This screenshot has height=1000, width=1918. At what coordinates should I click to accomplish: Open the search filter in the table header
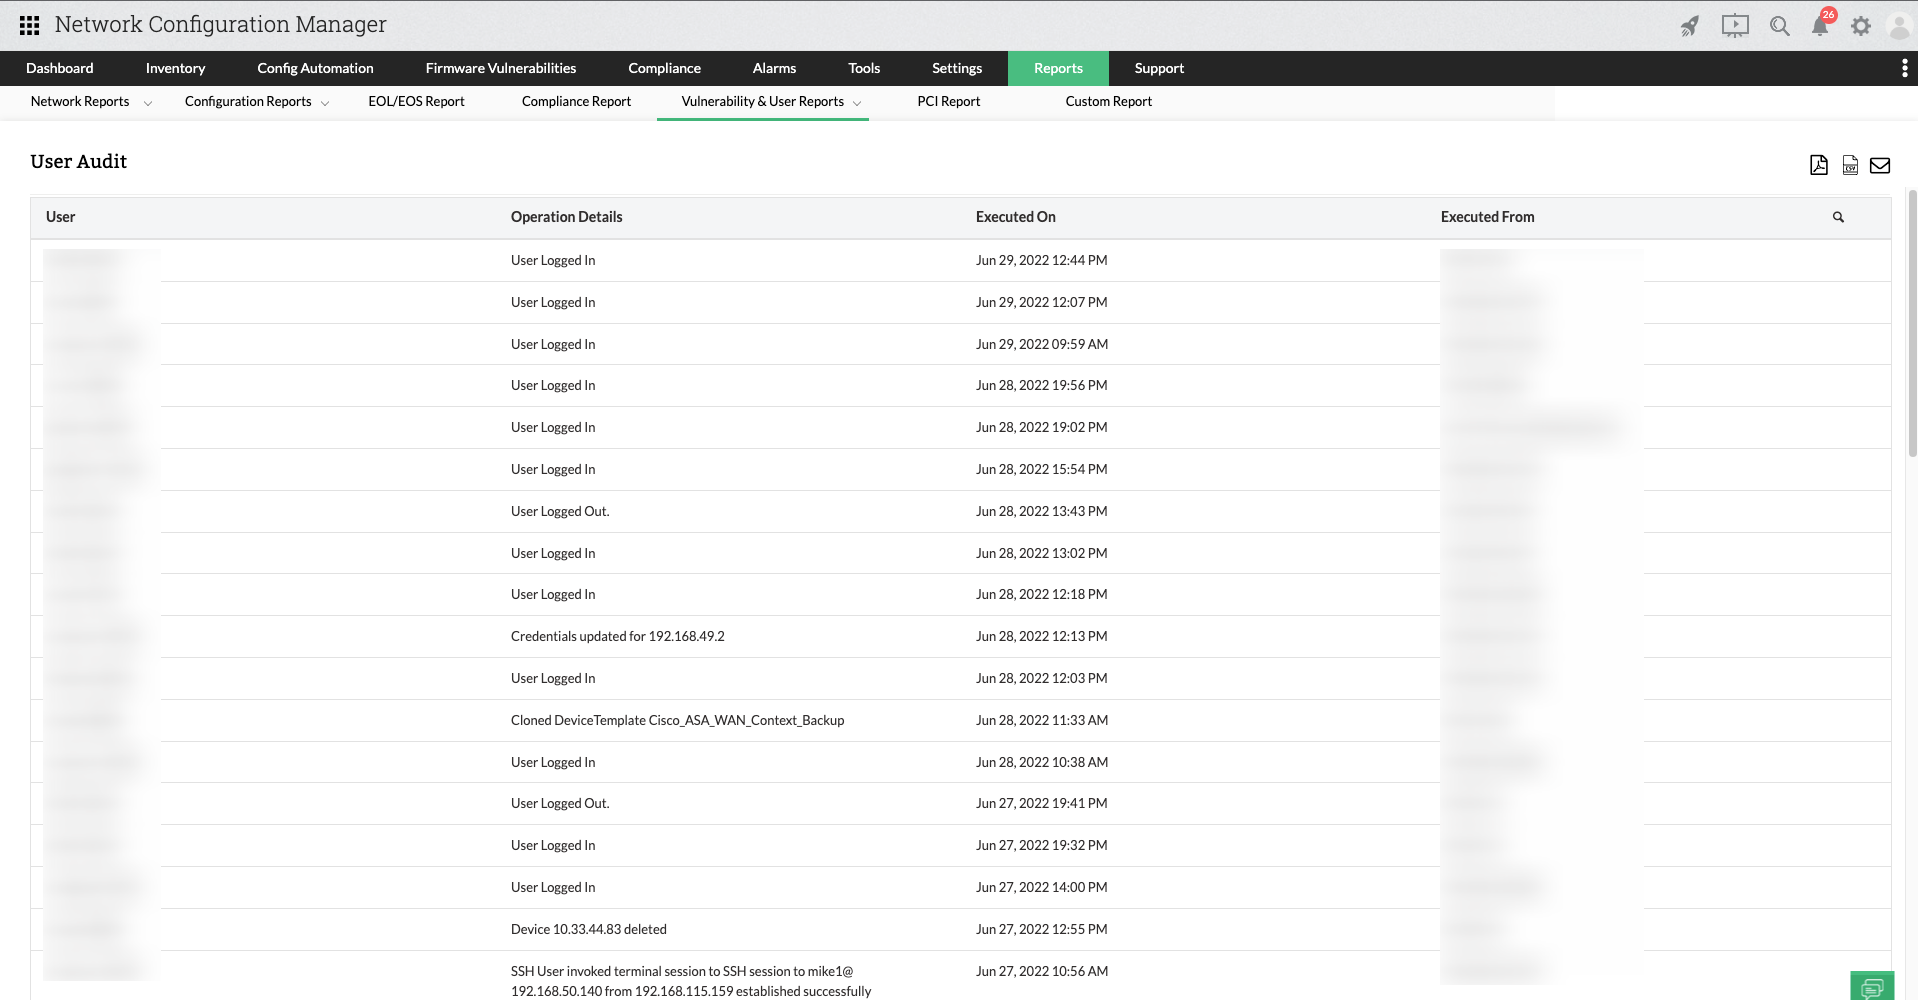click(1838, 216)
